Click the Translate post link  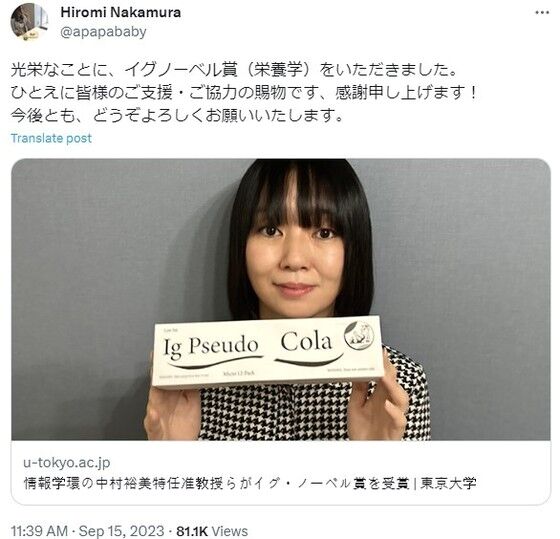(x=51, y=138)
